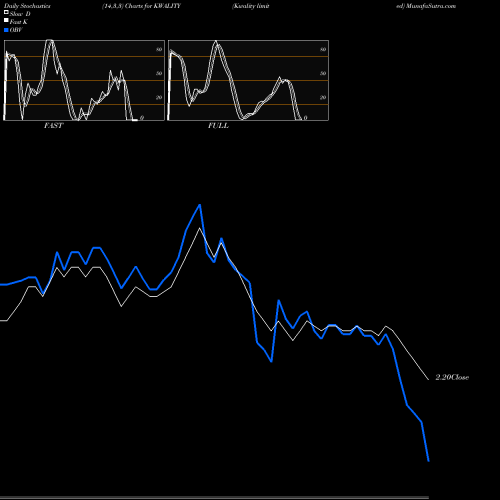
Task: Click the blue OBV legend swatch
Action: pyautogui.click(x=6, y=30)
